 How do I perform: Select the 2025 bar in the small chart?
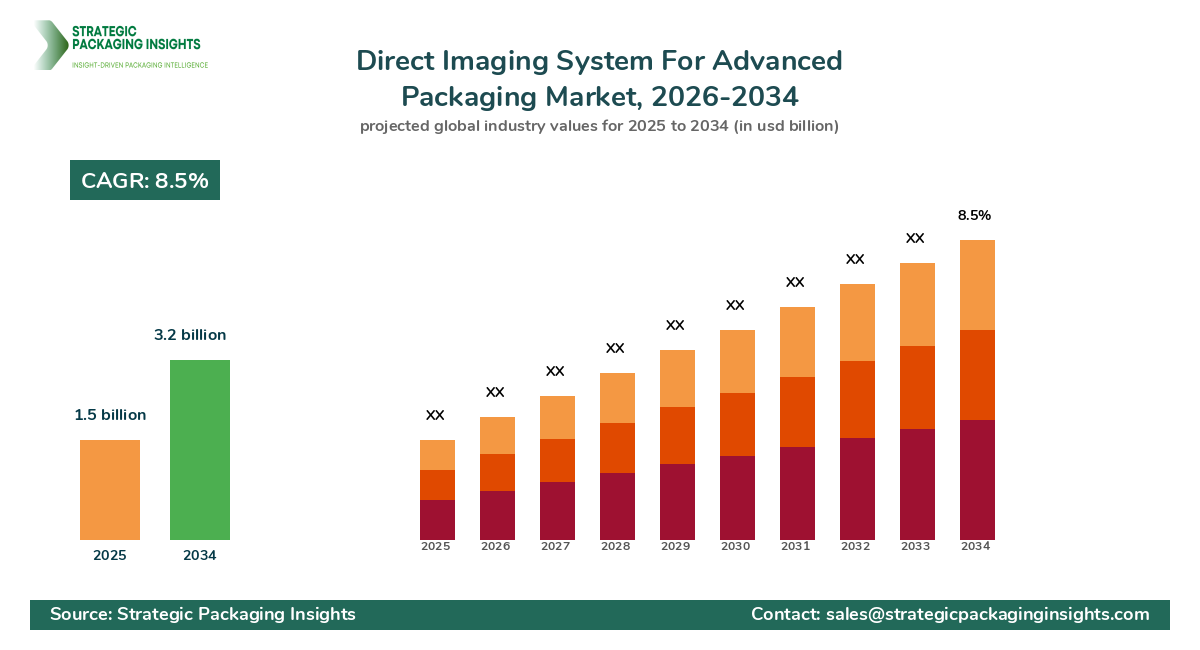pyautogui.click(x=110, y=490)
